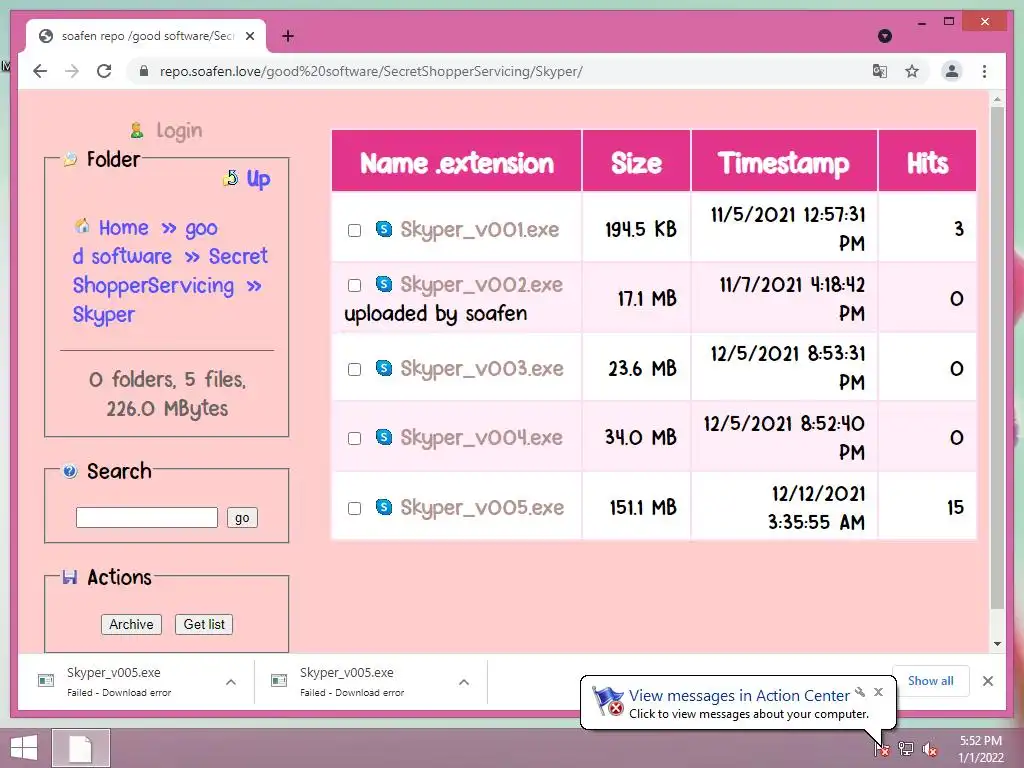Open View messages in Action Center notification

tap(739, 696)
